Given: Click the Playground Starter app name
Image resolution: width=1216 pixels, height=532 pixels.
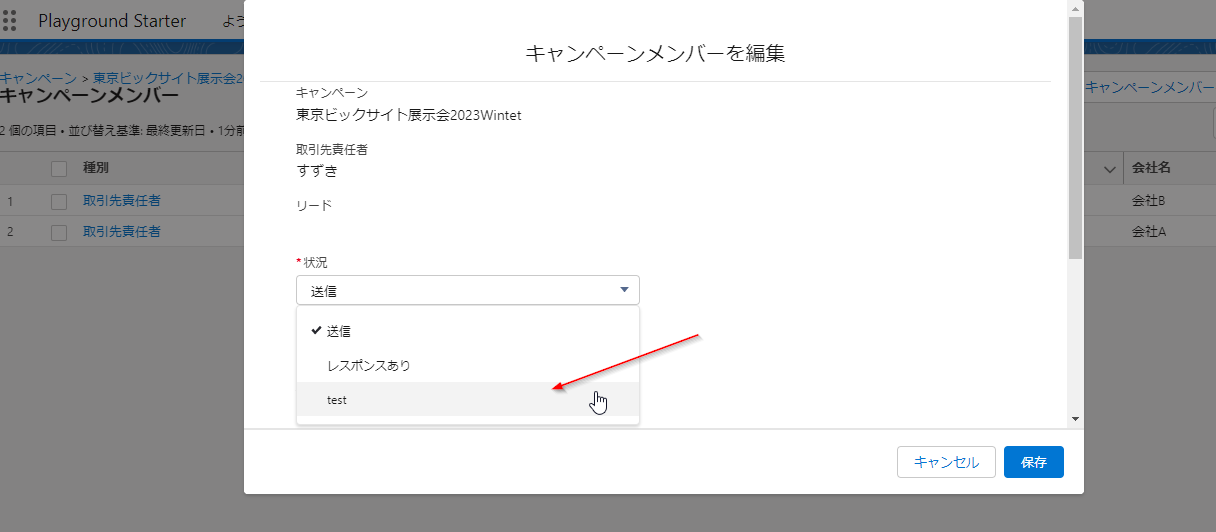Looking at the screenshot, I should (112, 21).
